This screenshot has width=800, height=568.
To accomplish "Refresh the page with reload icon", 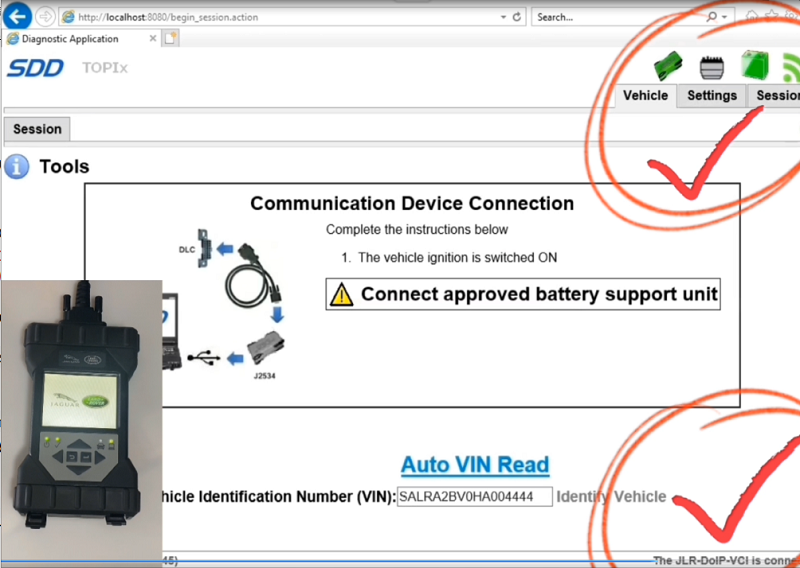I will click(x=517, y=17).
